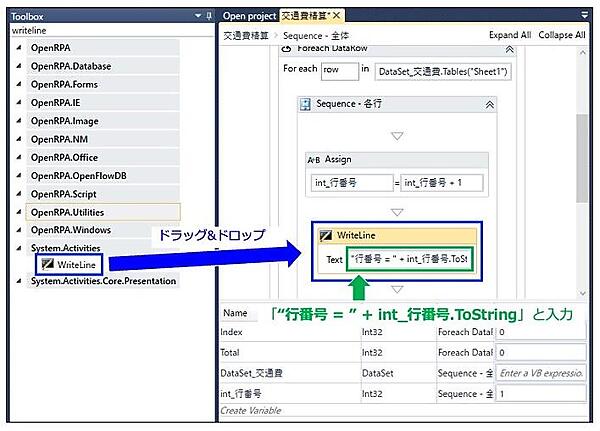Edit the For each row variable field
This screenshot has width=600, height=431.
[x=340, y=71]
